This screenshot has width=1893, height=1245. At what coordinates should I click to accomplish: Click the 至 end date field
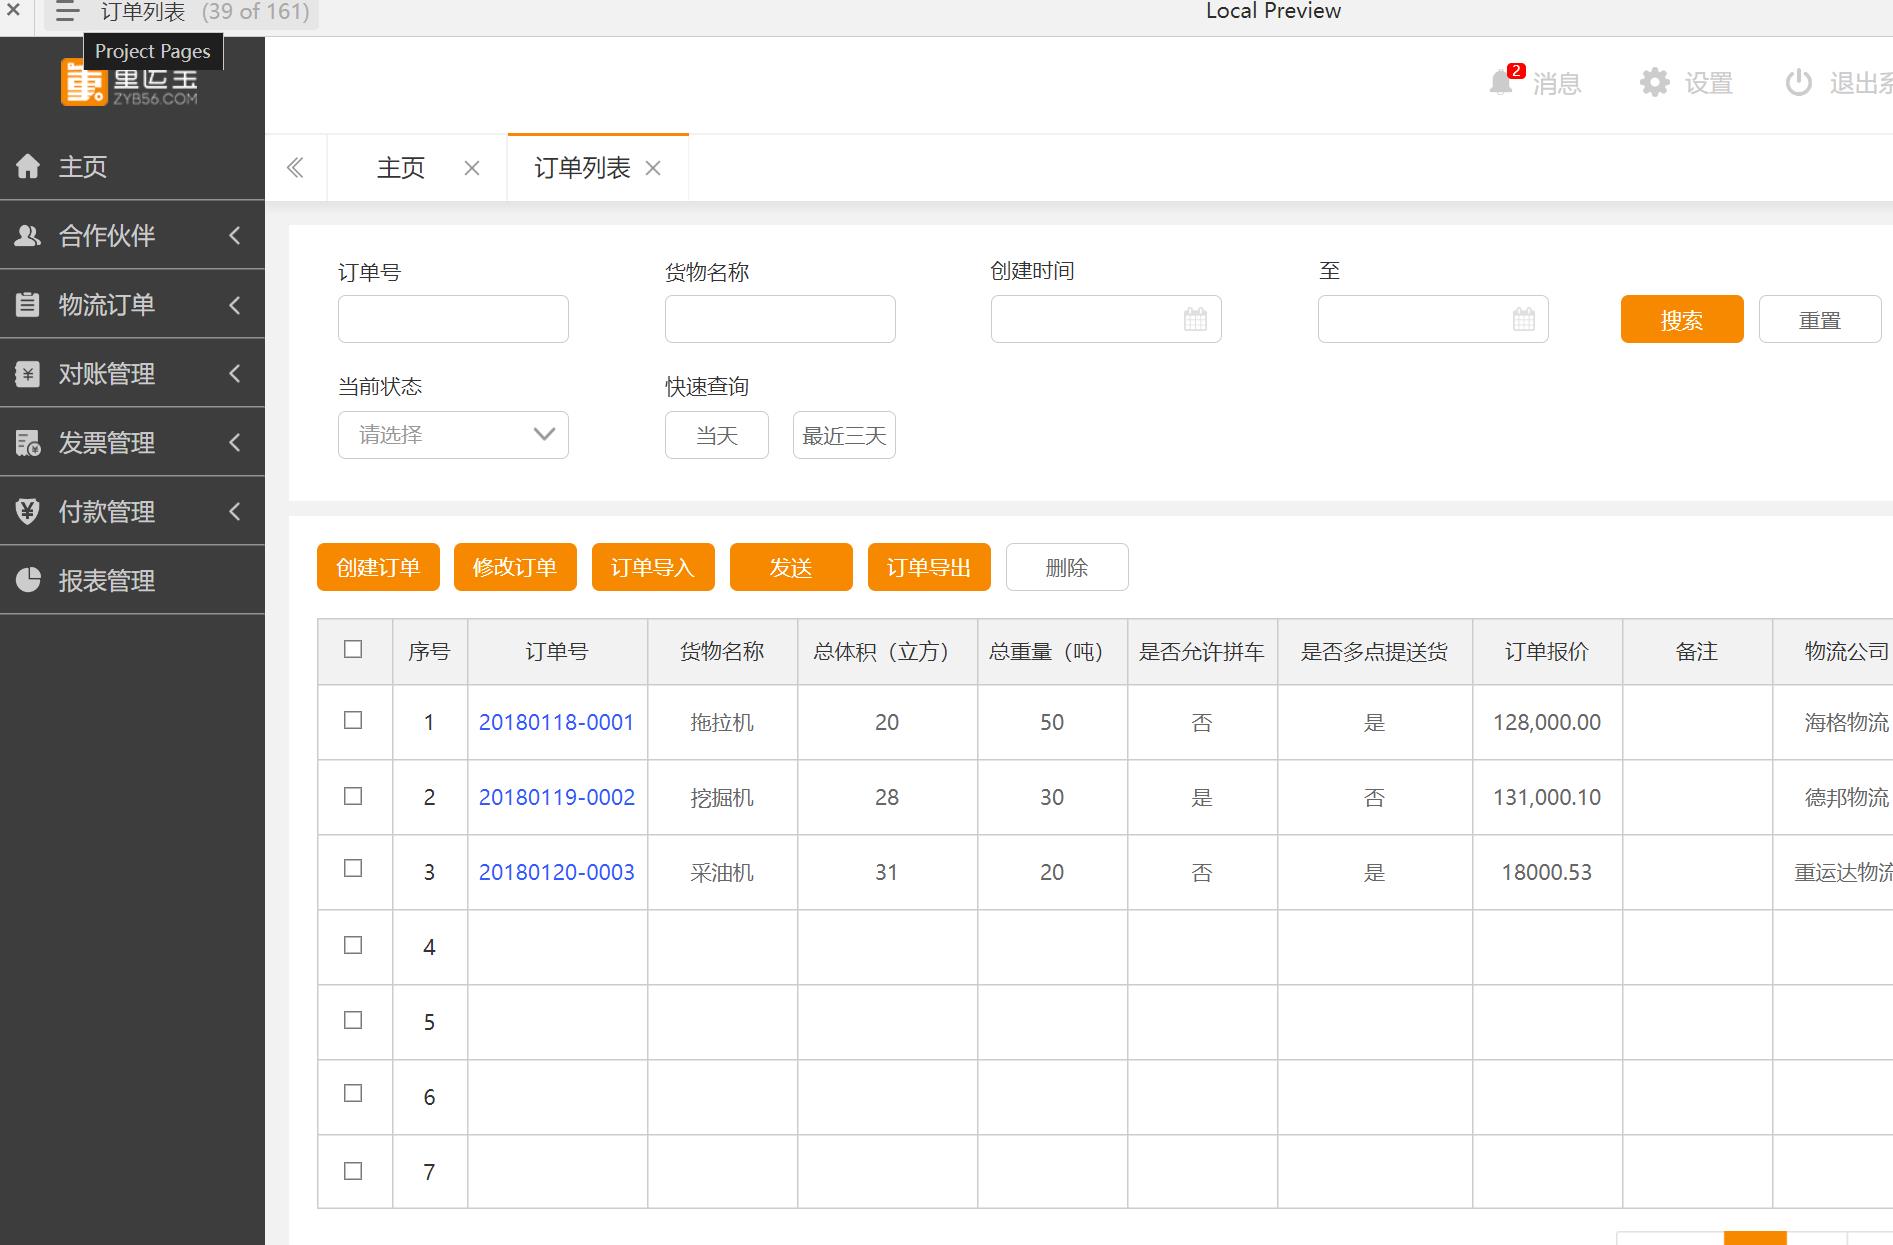(x=1433, y=319)
